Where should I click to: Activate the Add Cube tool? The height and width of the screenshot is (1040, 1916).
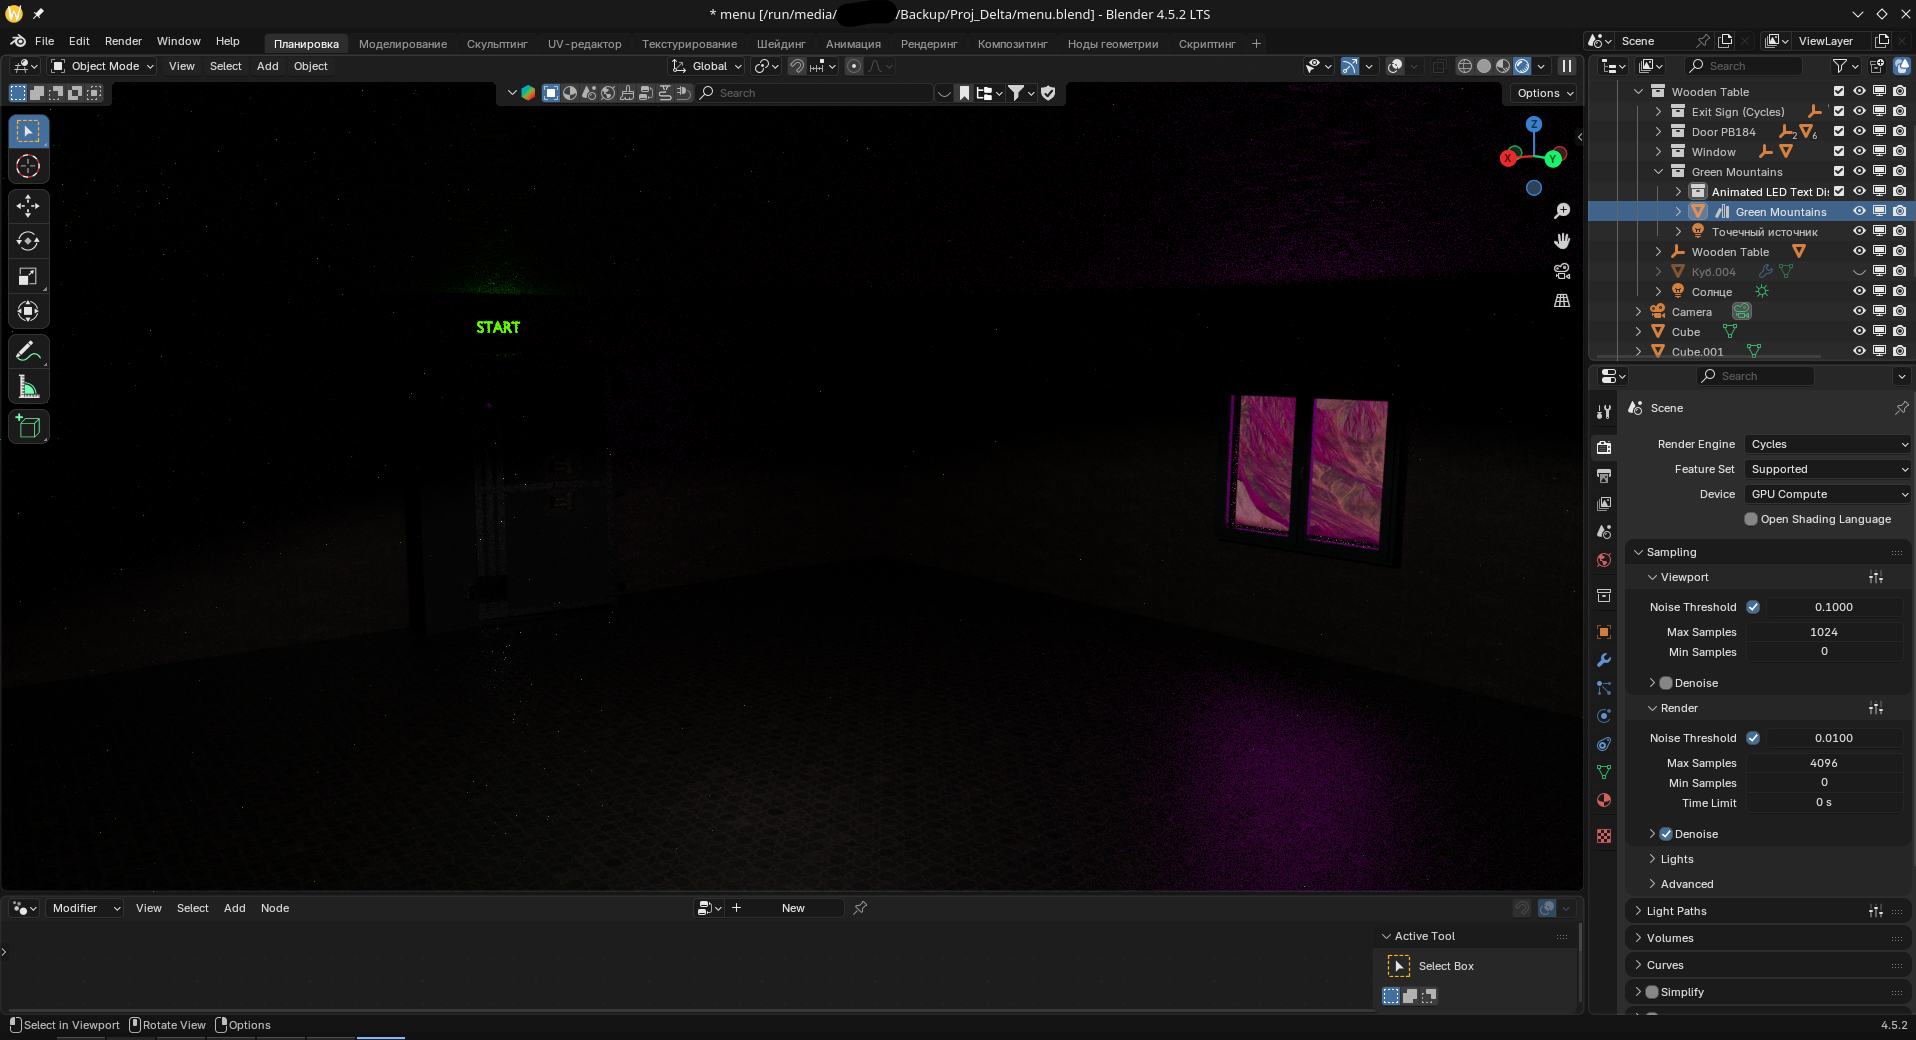point(28,427)
